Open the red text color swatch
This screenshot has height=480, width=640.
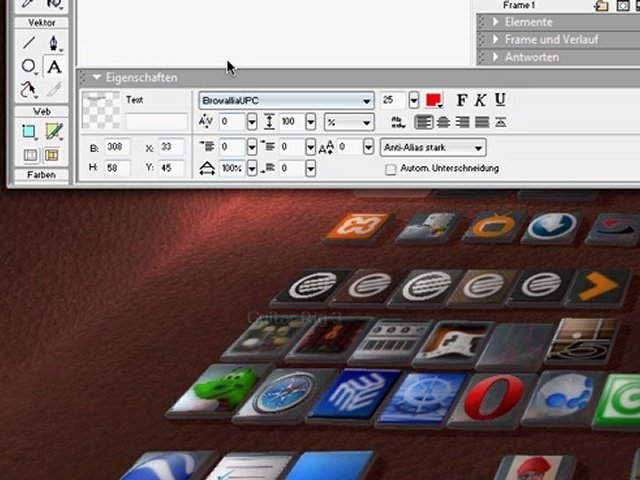(x=434, y=100)
